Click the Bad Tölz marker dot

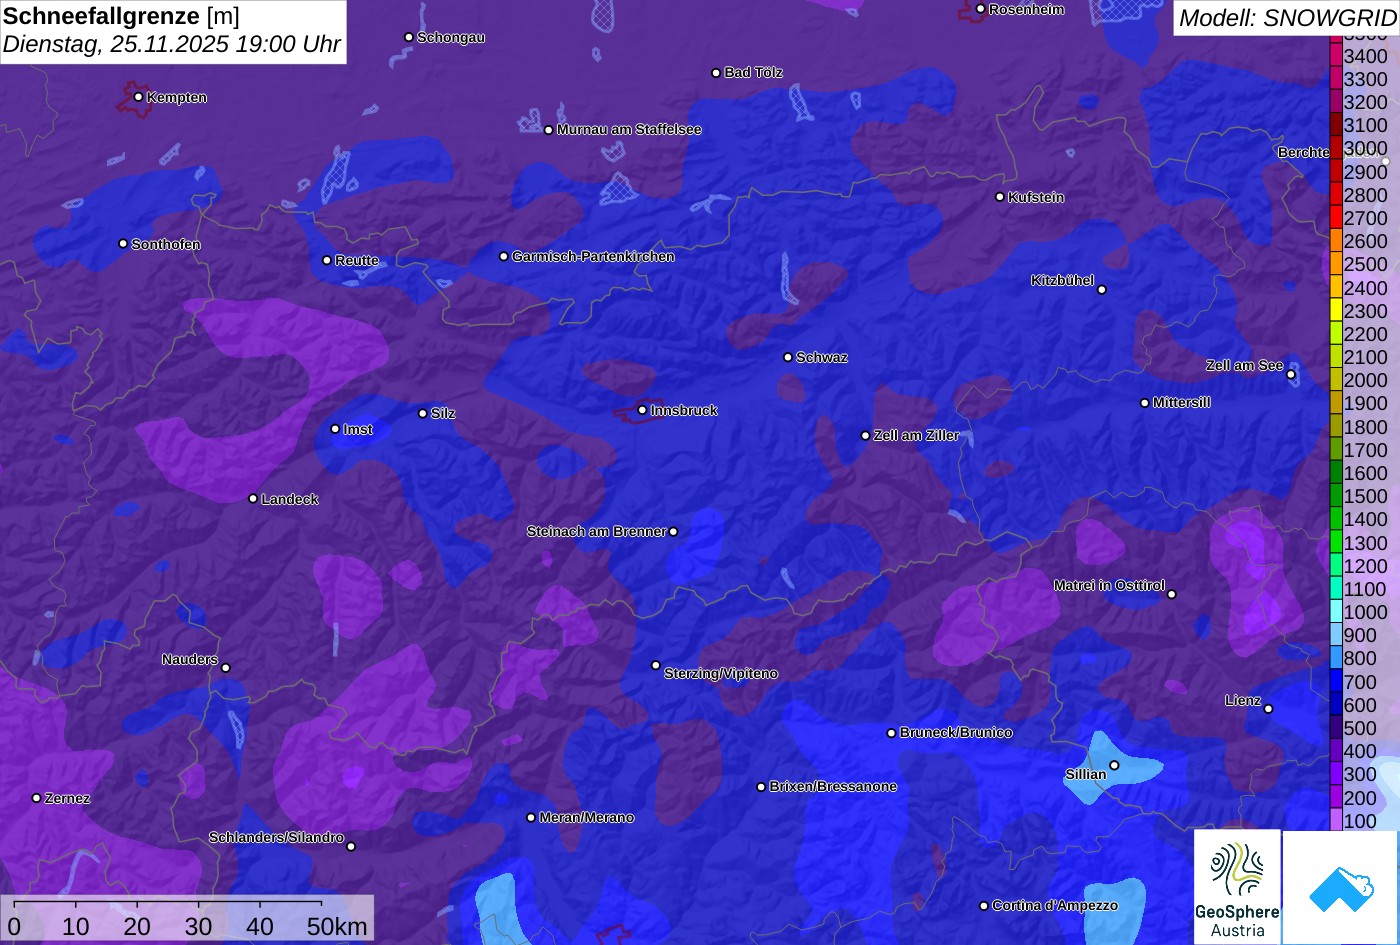(x=716, y=73)
